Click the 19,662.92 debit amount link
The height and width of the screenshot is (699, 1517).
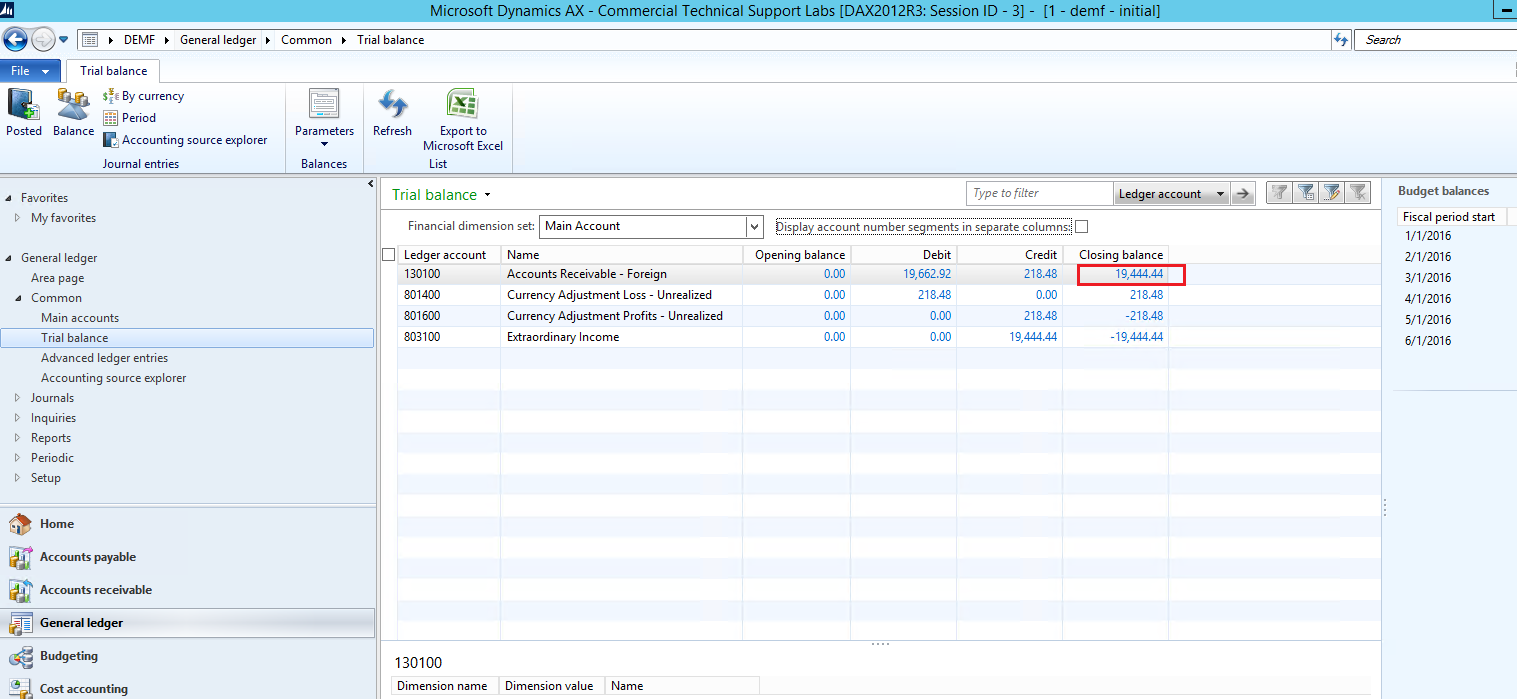[x=926, y=274]
